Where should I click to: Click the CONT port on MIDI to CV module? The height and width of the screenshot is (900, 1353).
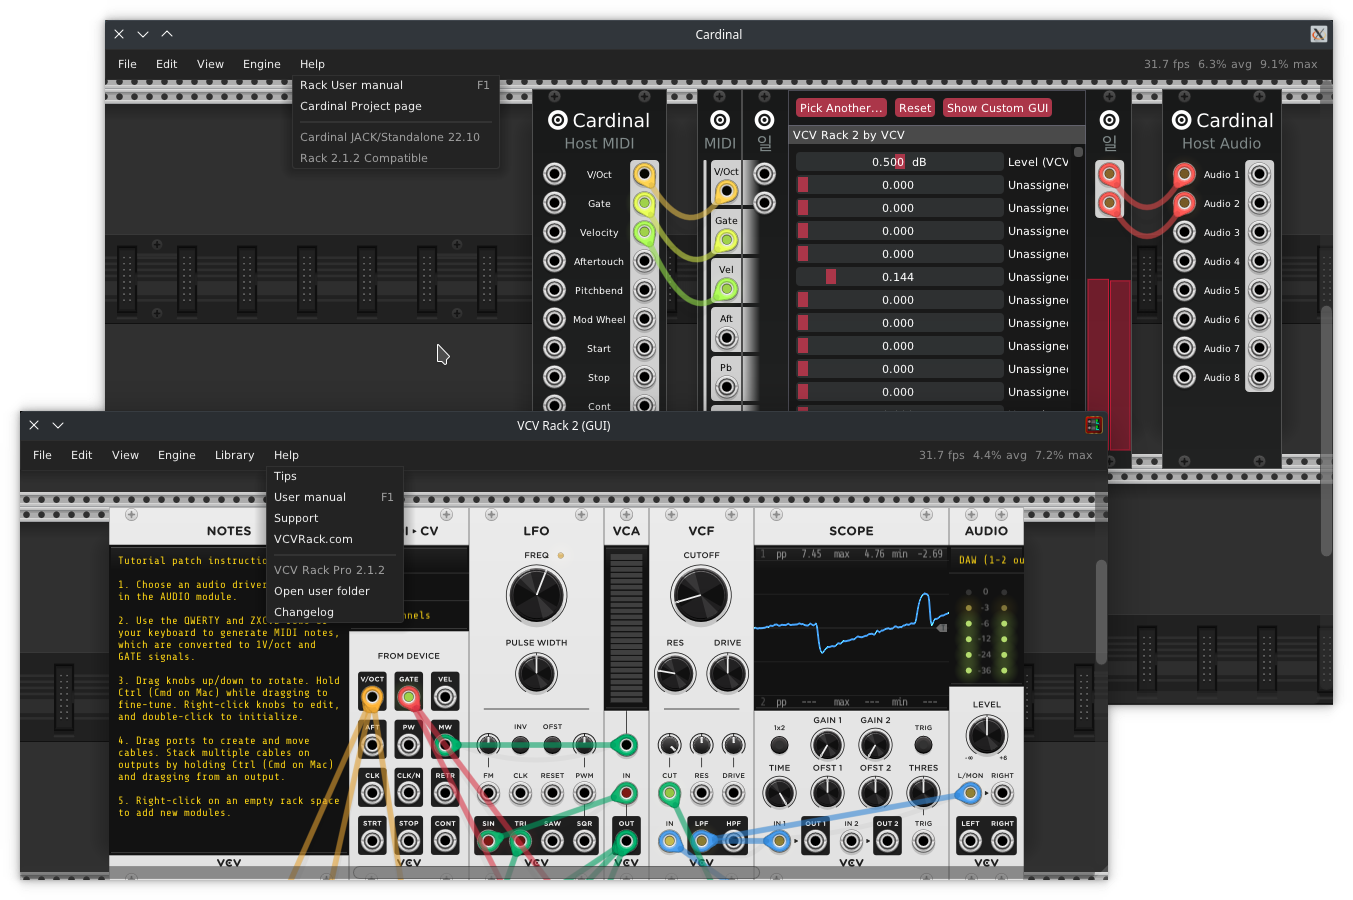coord(445,841)
